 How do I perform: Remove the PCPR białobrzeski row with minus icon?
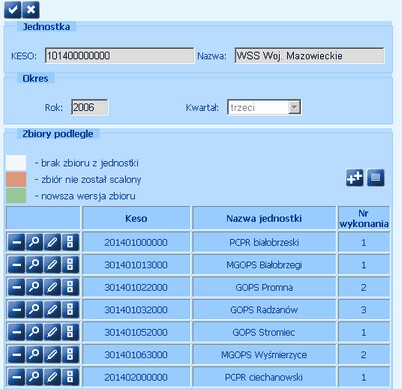click(16, 242)
